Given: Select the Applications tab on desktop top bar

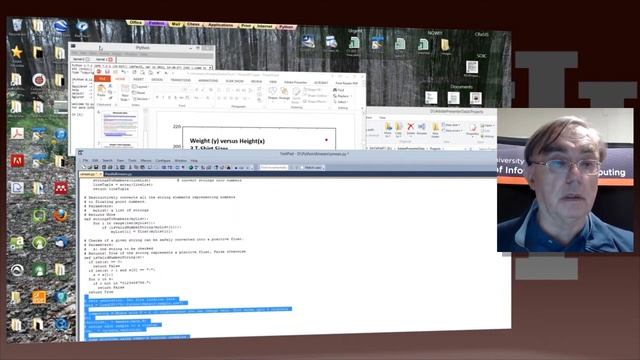Looking at the screenshot, I should (221, 25).
